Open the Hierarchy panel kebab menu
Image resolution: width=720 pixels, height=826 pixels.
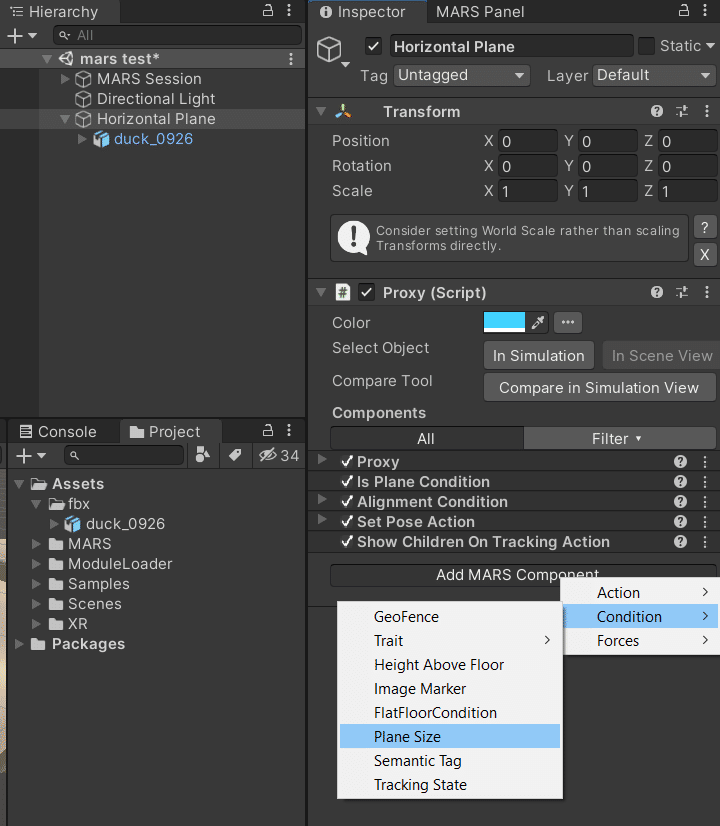click(289, 10)
